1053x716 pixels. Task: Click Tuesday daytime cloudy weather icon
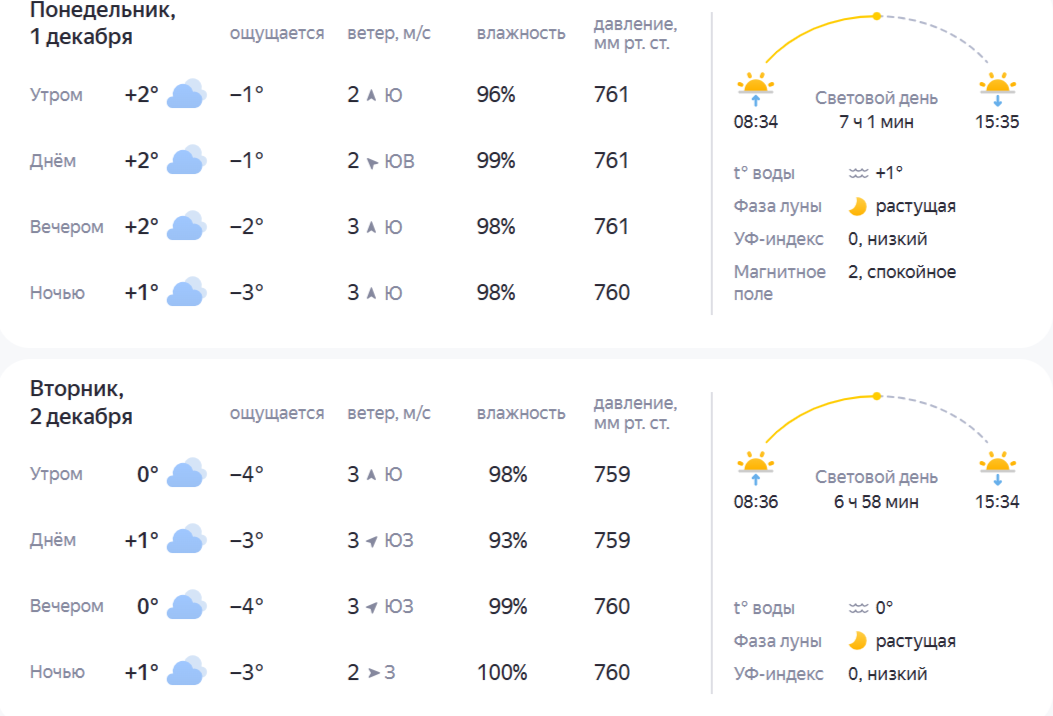[x=186, y=540]
